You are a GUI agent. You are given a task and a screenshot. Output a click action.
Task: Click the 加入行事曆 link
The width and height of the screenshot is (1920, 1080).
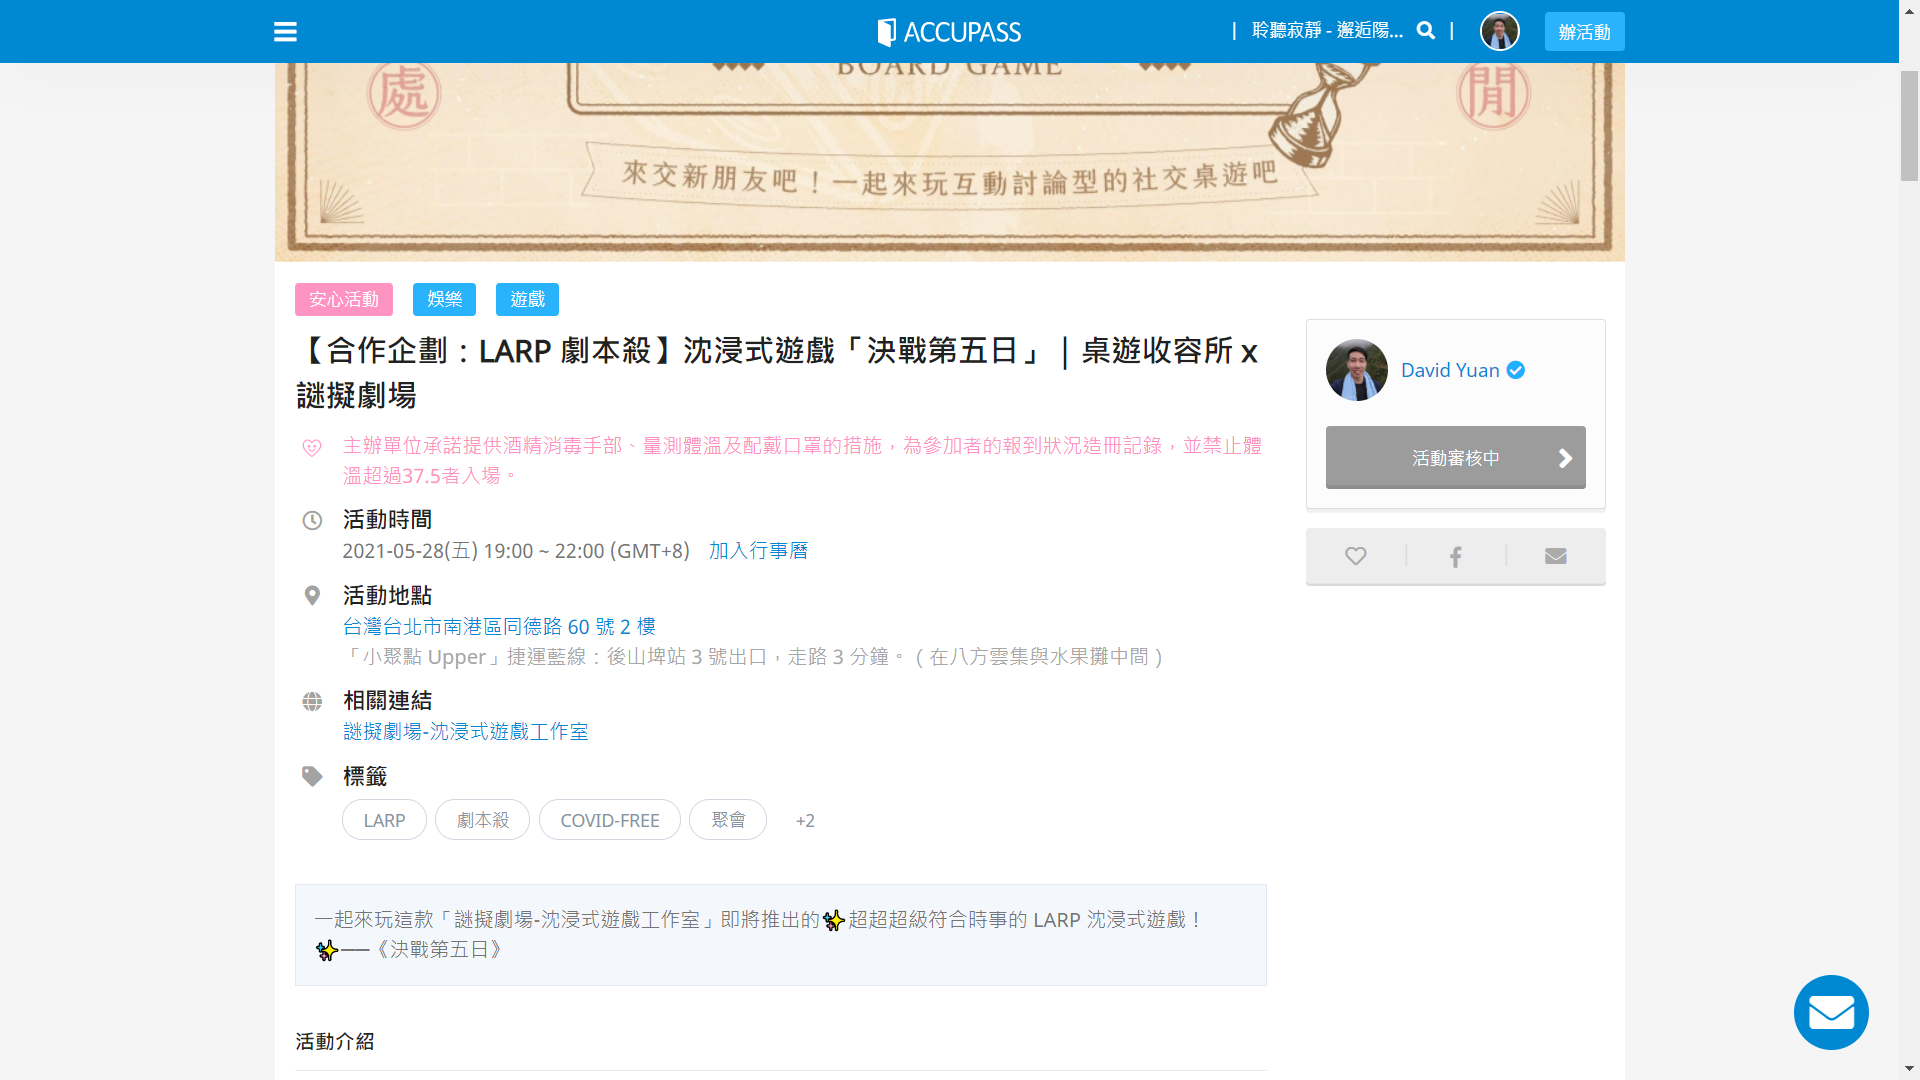coord(758,551)
